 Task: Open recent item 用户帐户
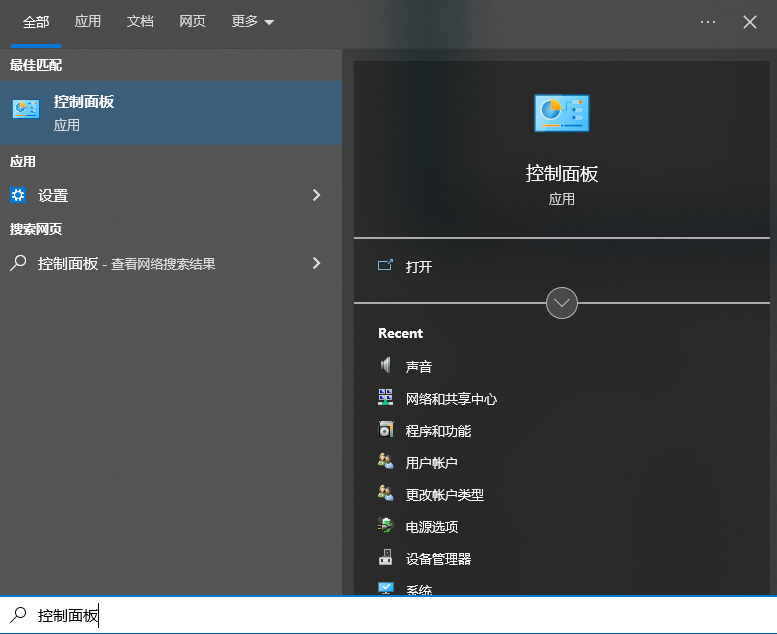[432, 463]
